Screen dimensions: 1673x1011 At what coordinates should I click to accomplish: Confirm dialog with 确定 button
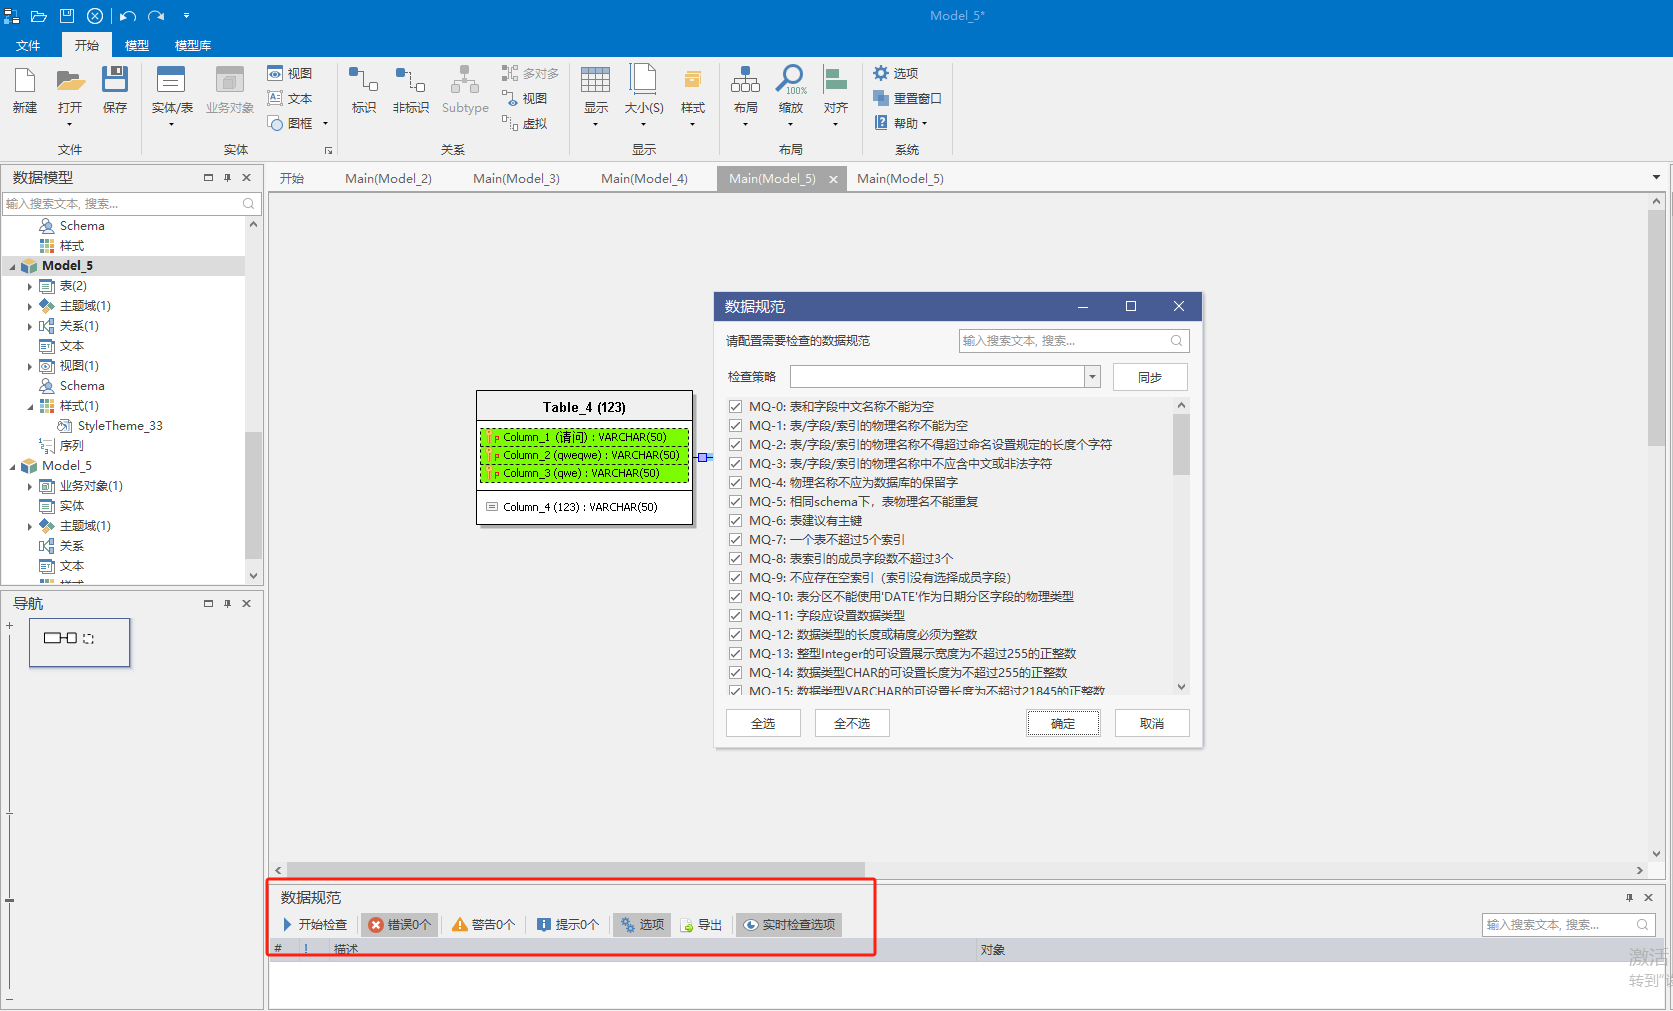pos(1063,723)
